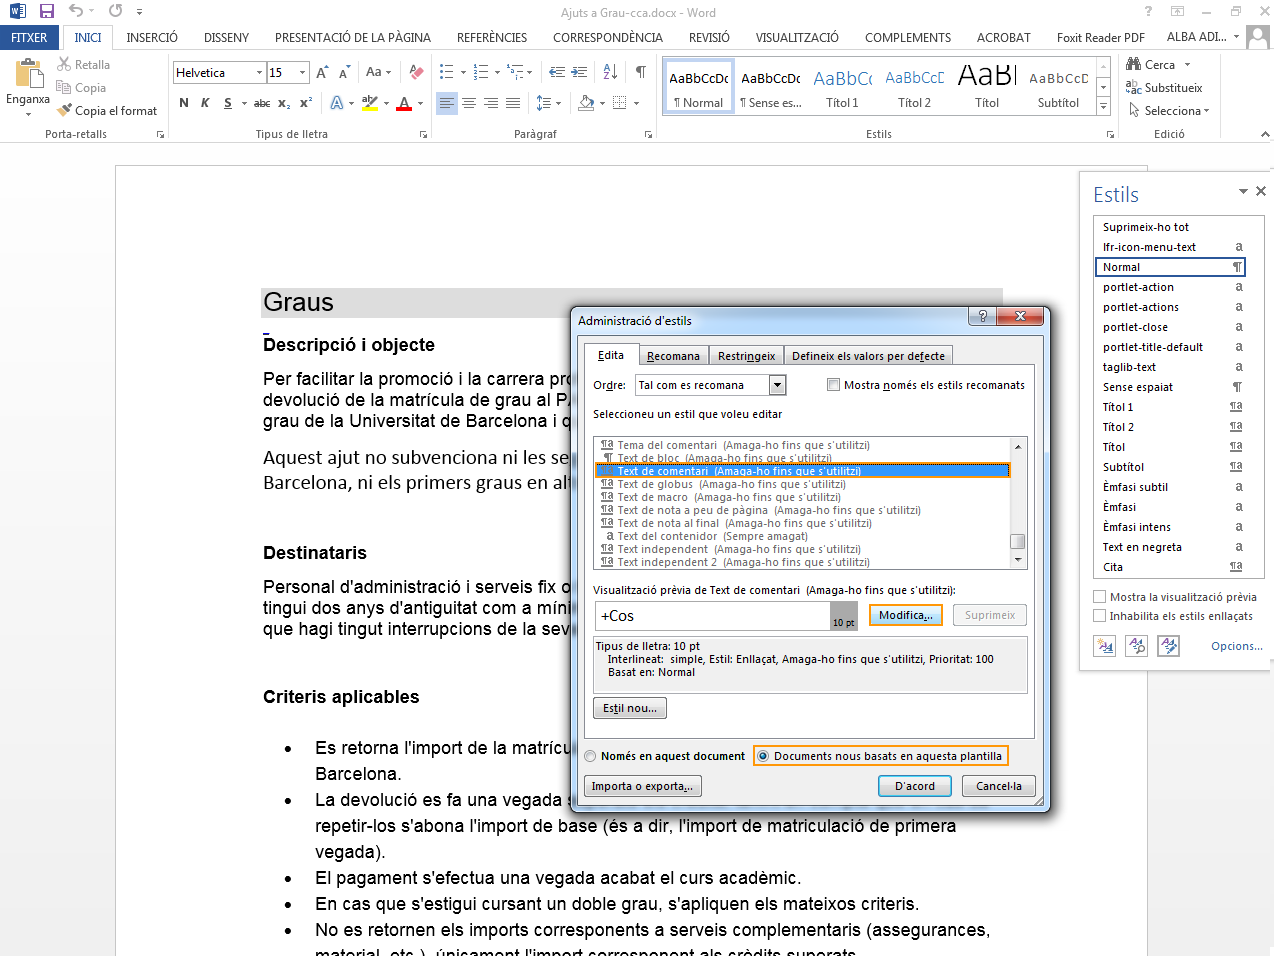Viewport: 1274px width, 956px height.
Task: Select the Copia el format painter
Action: coord(107,111)
